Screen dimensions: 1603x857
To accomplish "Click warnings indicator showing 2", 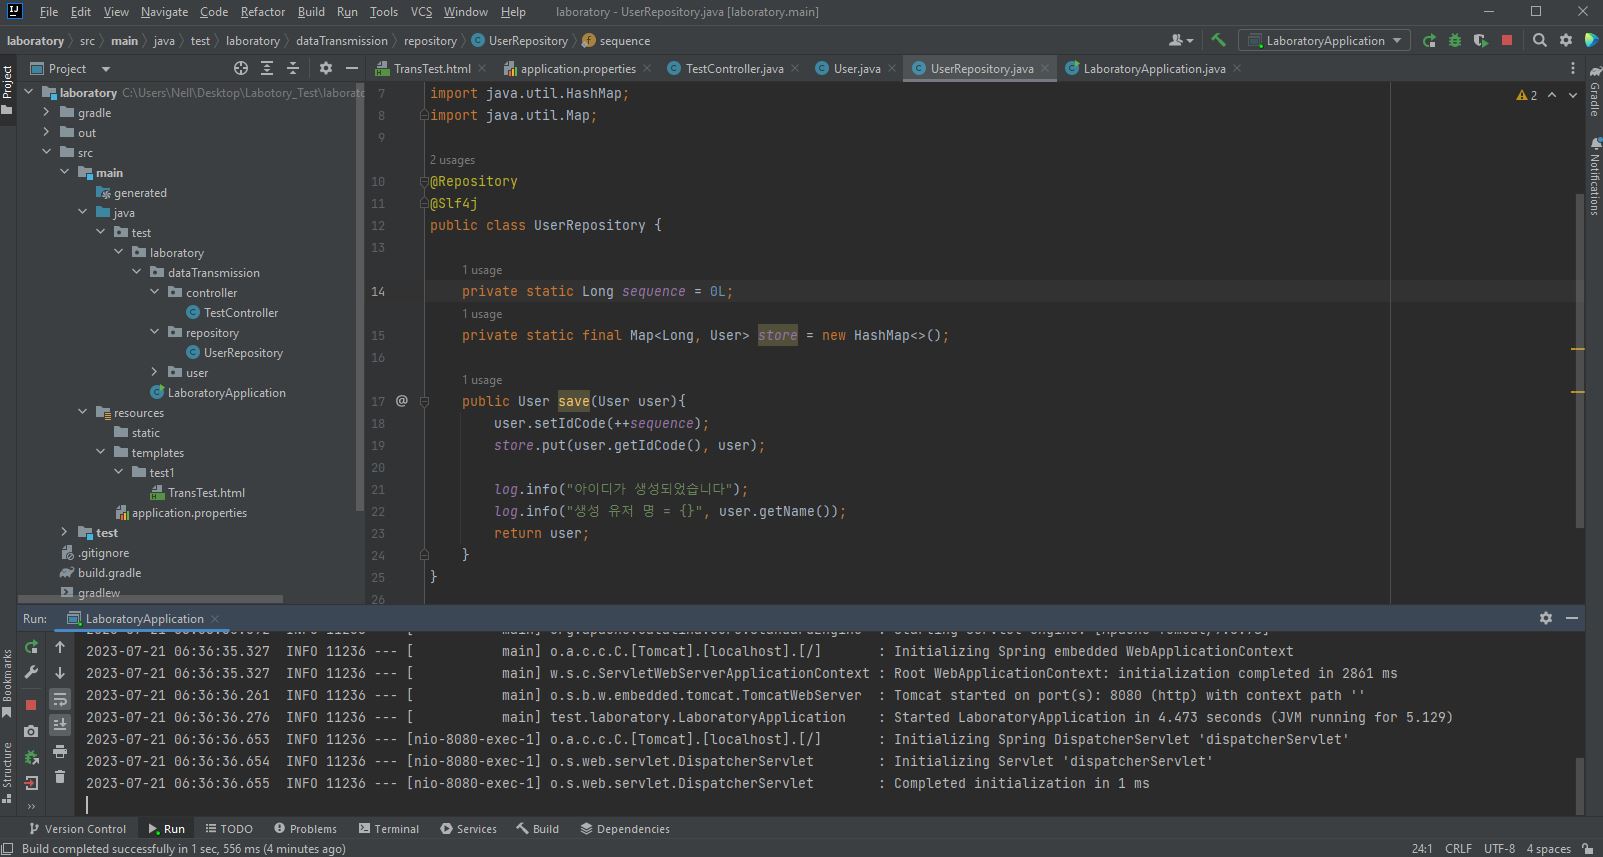I will click(x=1527, y=95).
